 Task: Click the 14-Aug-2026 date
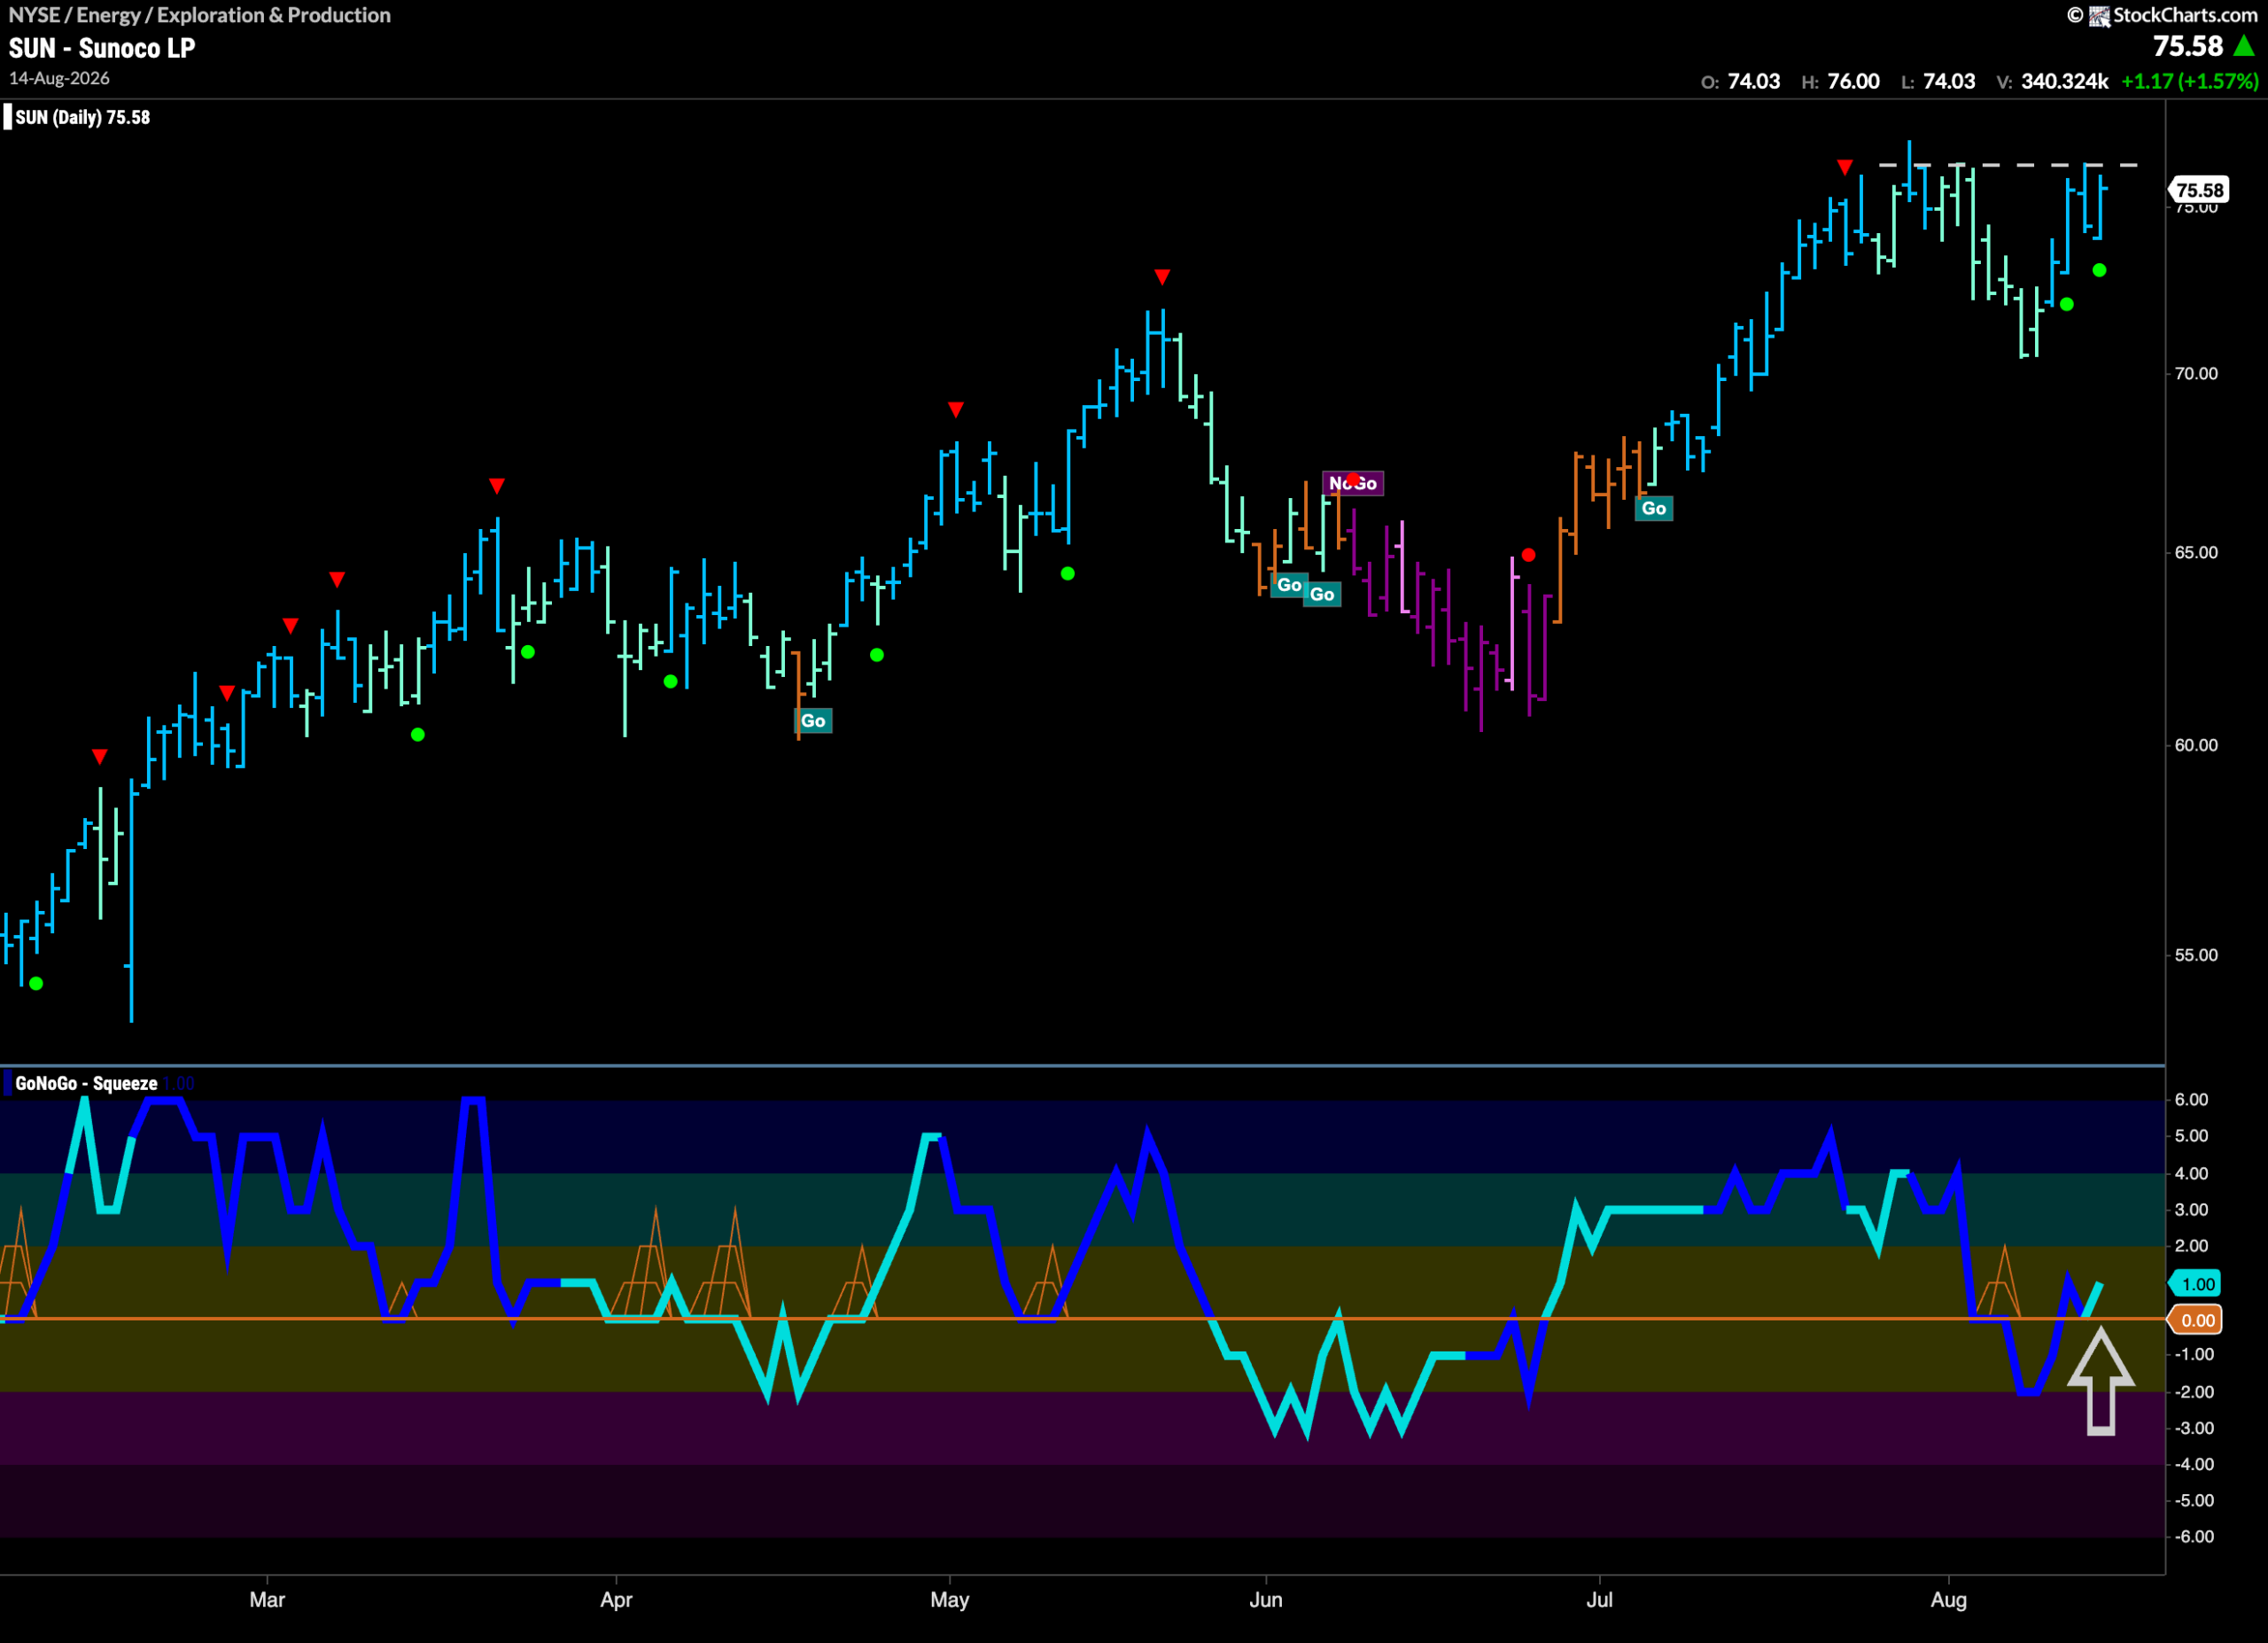click(59, 78)
